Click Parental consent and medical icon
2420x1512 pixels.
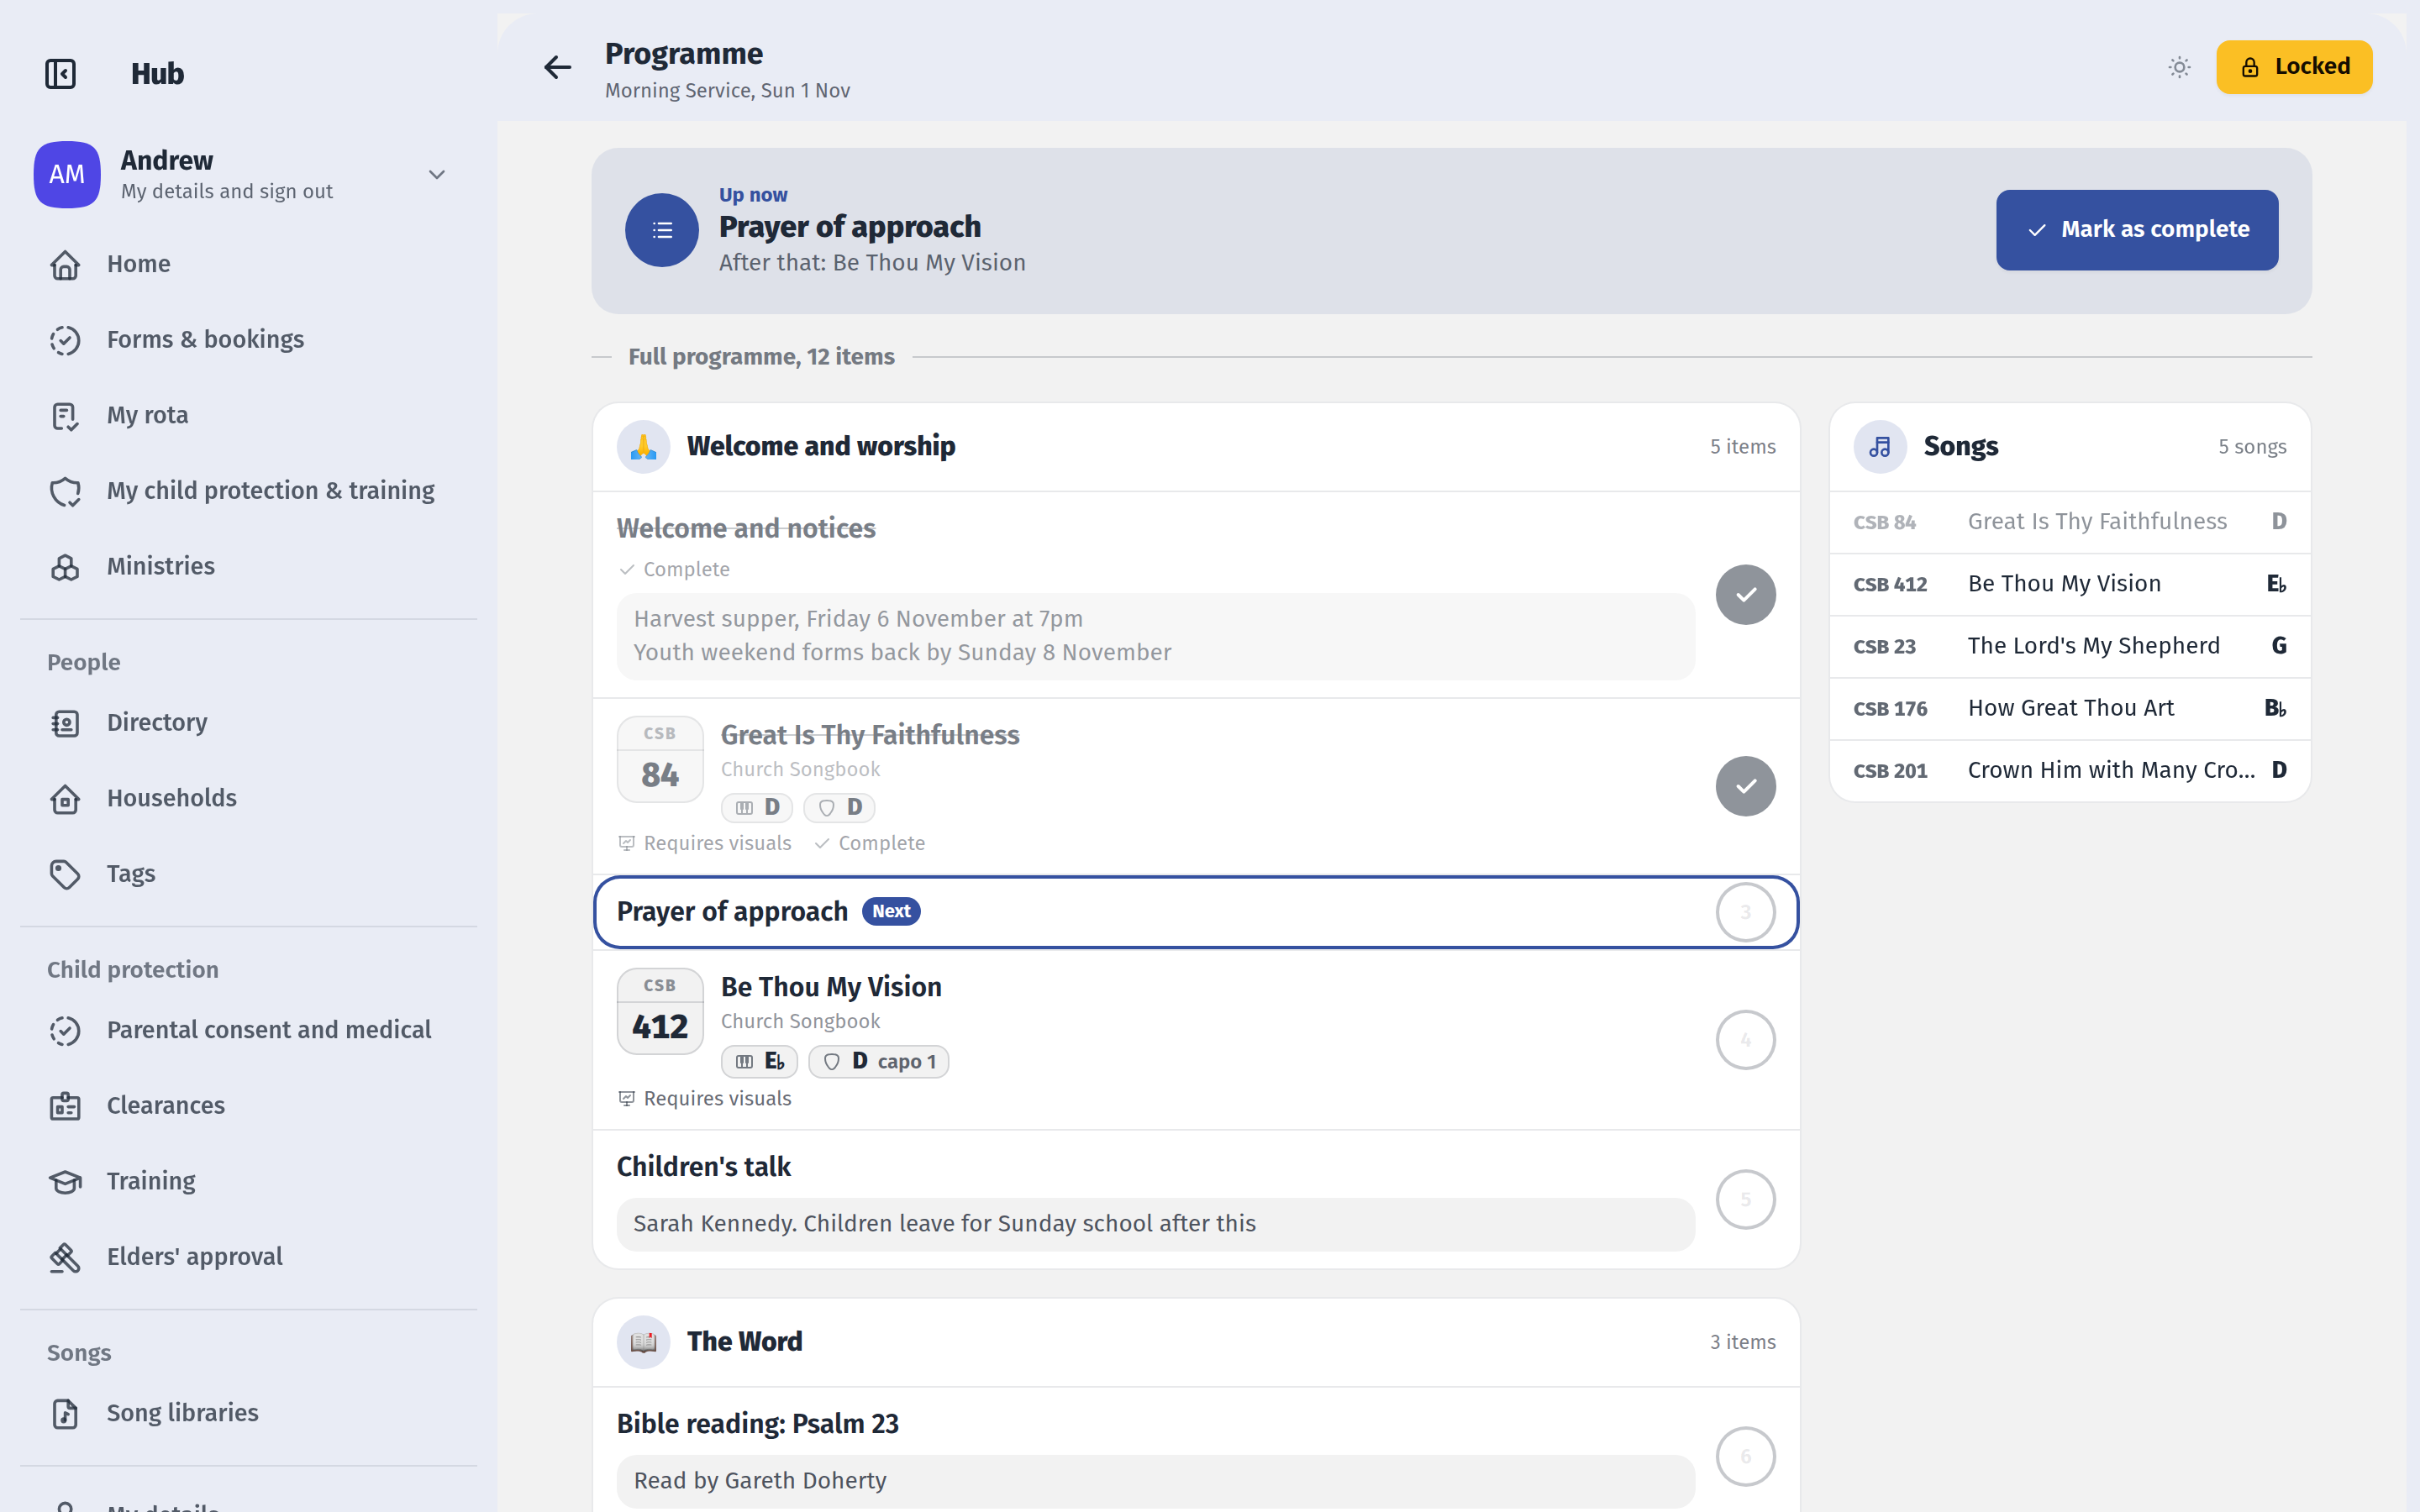(x=65, y=1030)
